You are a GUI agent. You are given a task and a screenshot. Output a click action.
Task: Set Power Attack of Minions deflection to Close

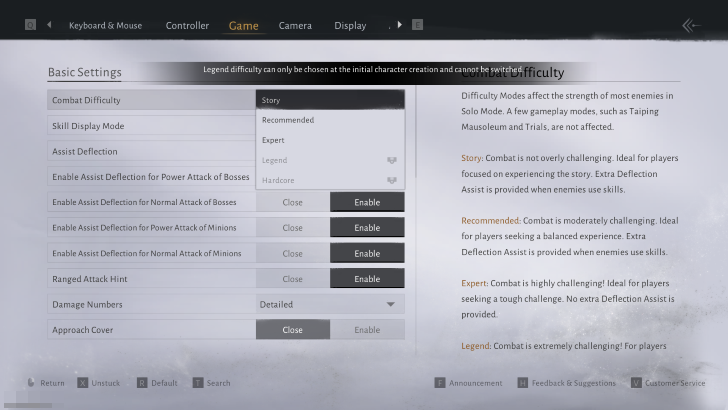coord(292,228)
